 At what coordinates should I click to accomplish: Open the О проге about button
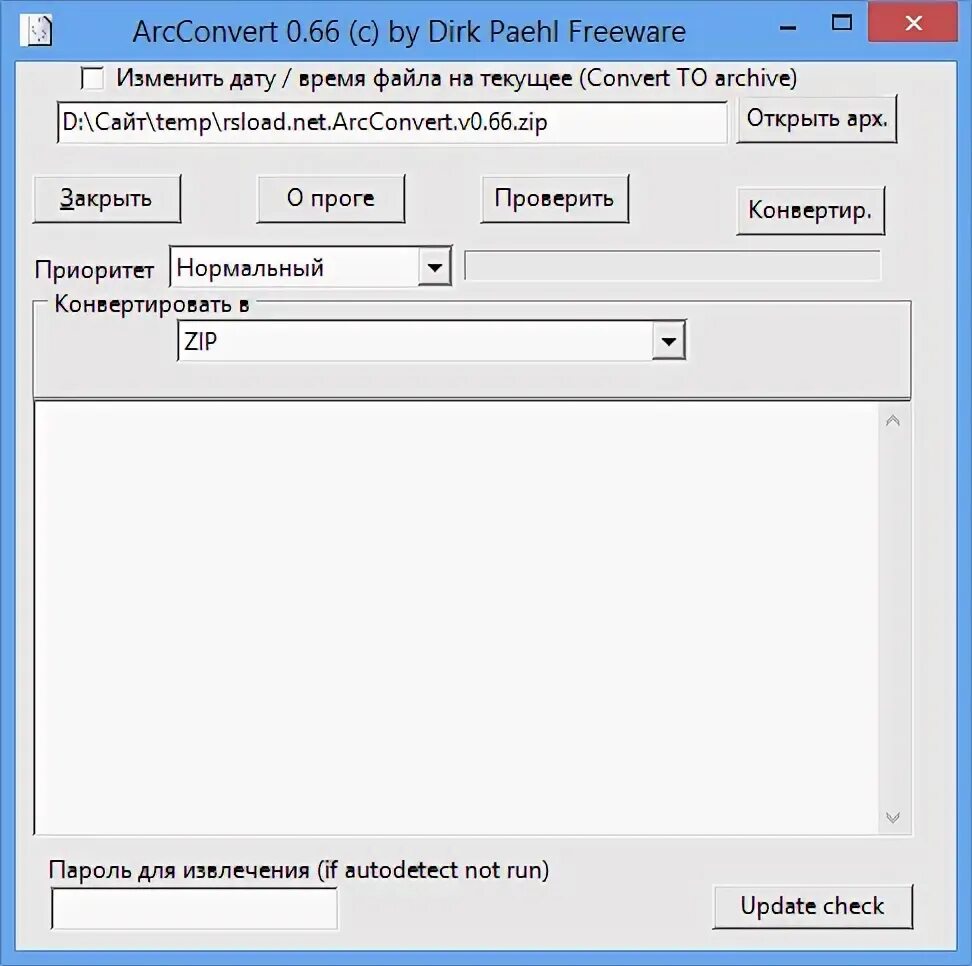330,198
